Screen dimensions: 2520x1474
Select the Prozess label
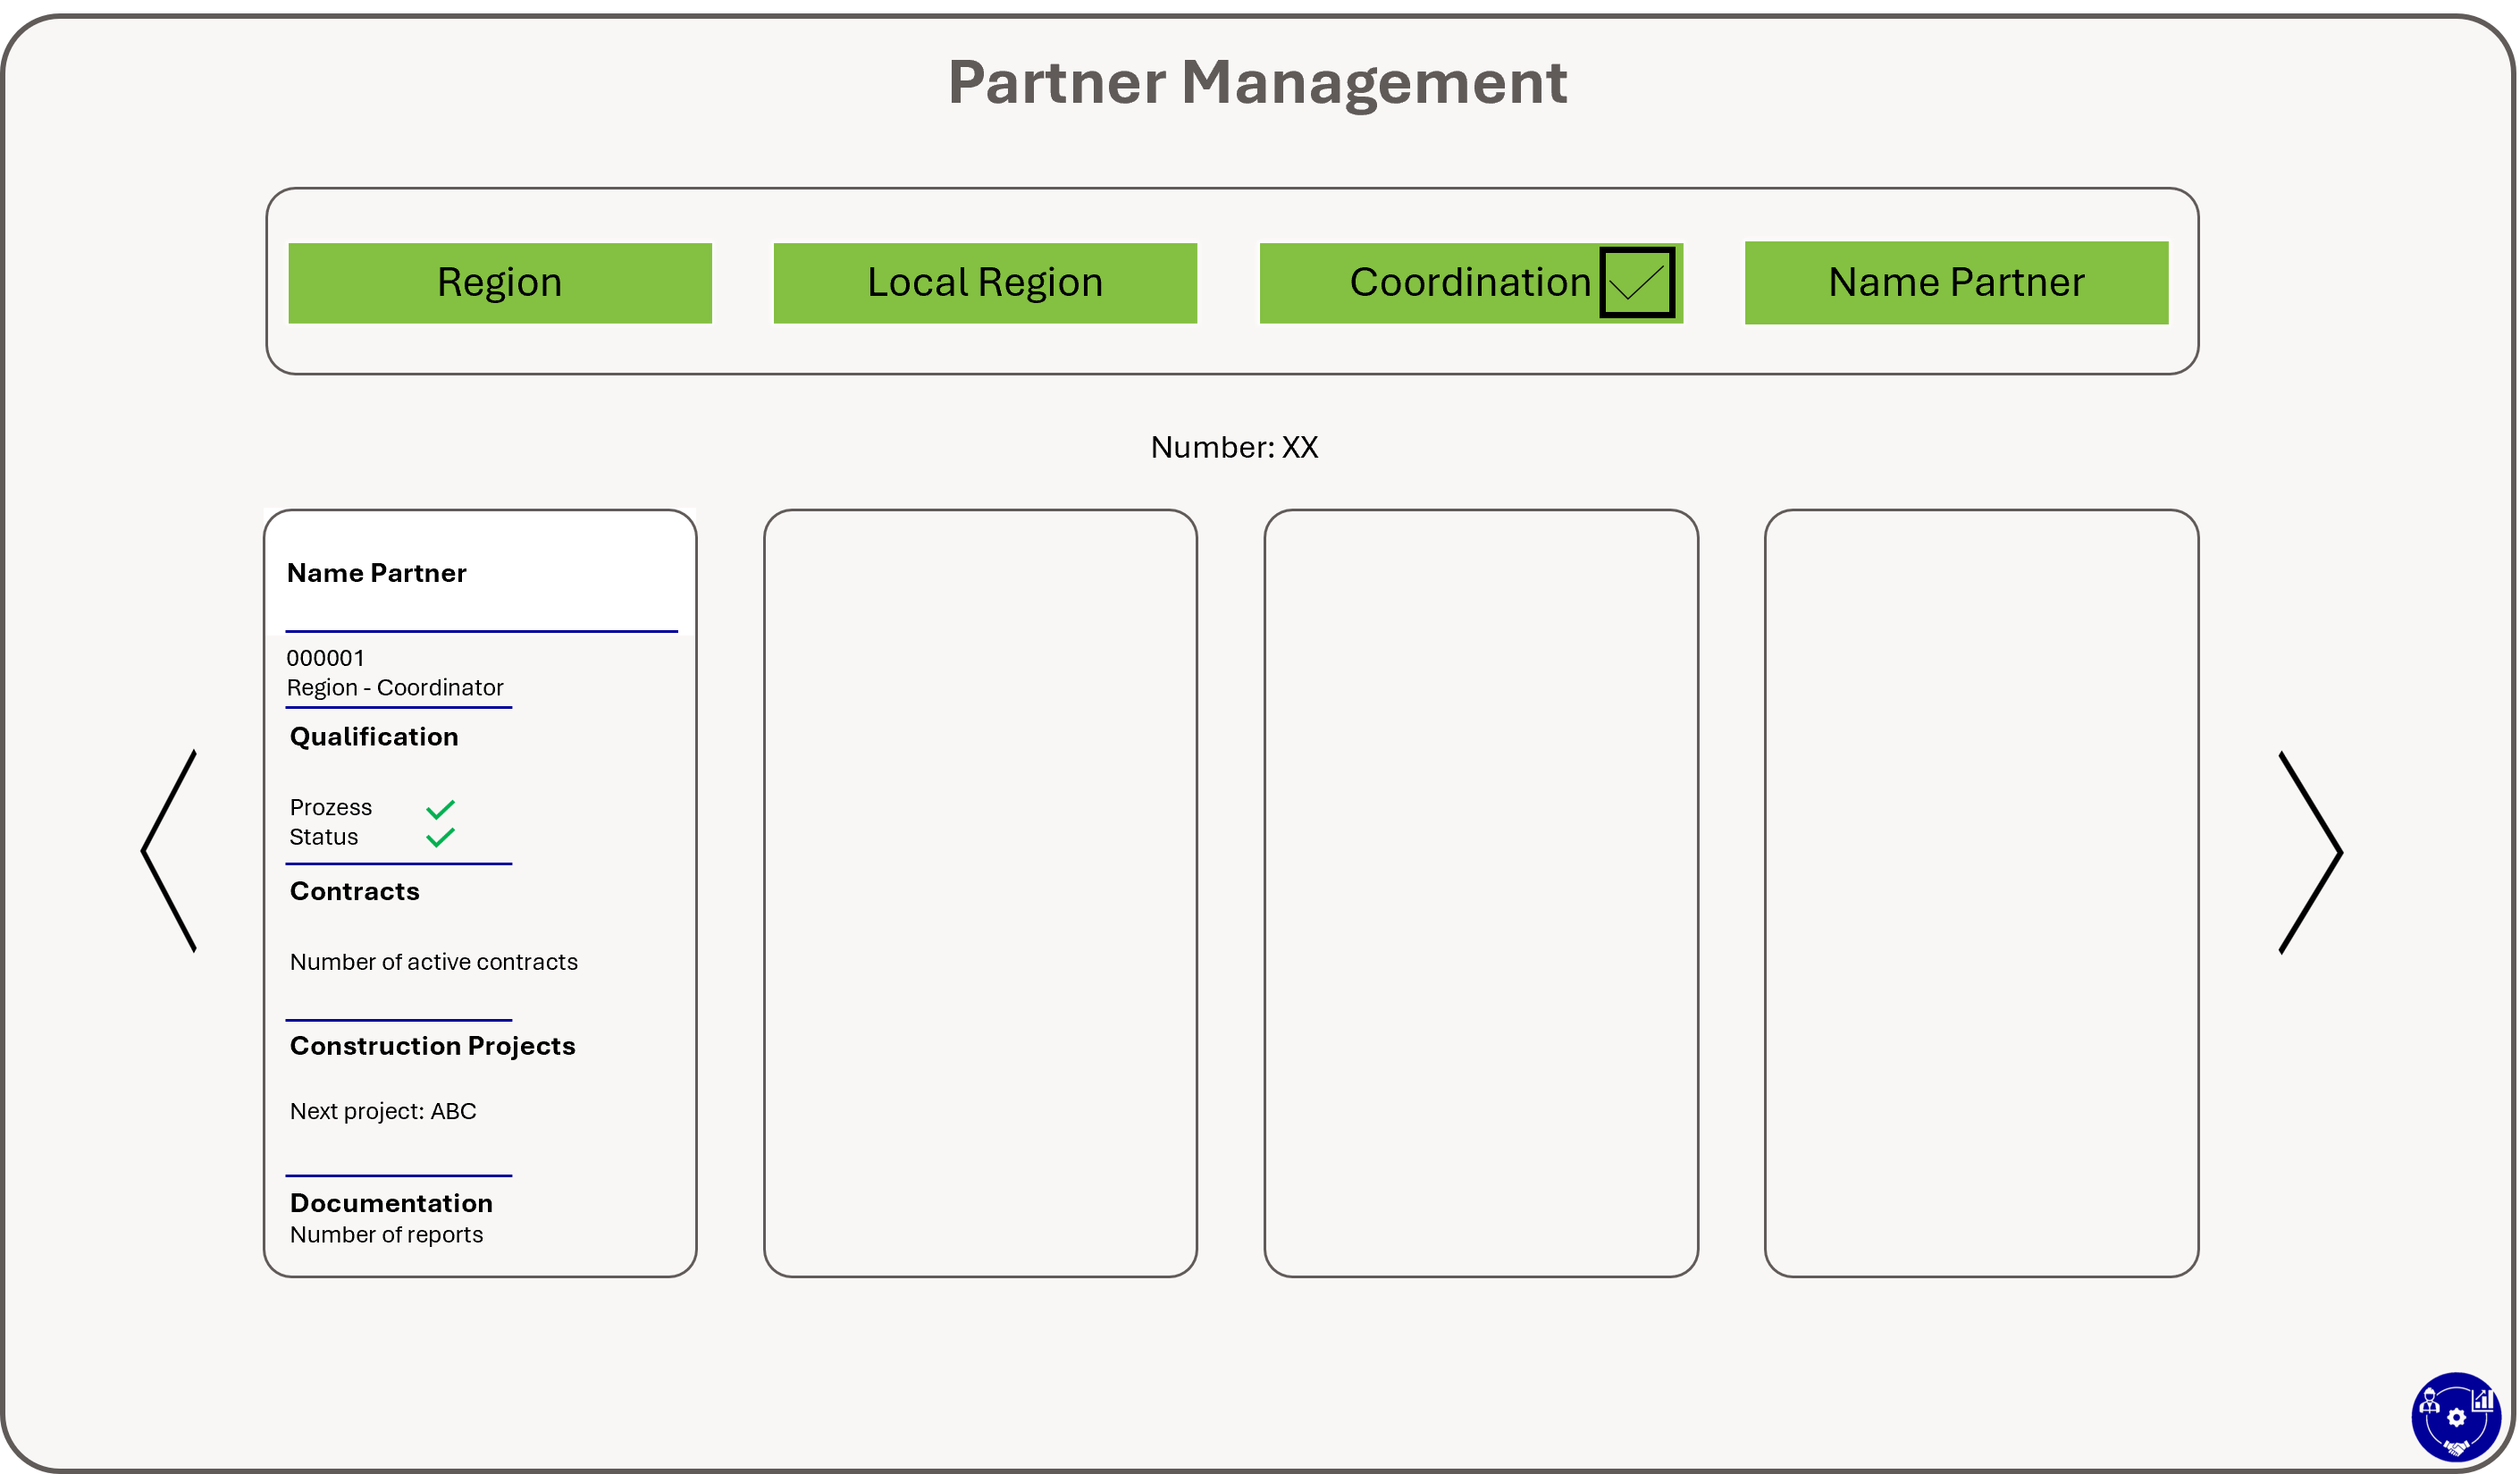coord(331,807)
